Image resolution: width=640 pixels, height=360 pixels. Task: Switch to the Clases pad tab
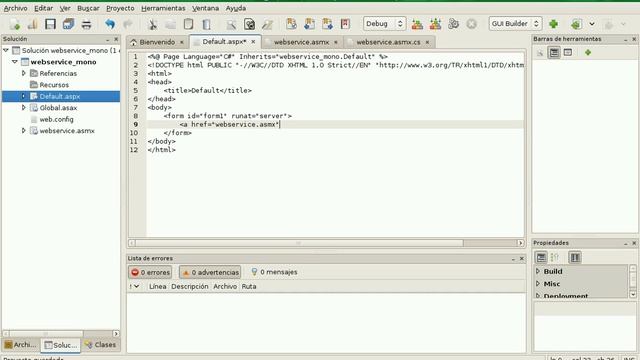pos(100,345)
